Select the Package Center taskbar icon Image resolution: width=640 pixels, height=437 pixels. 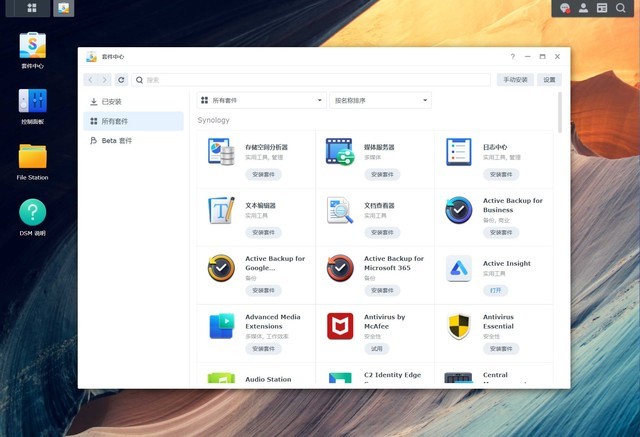click(63, 8)
